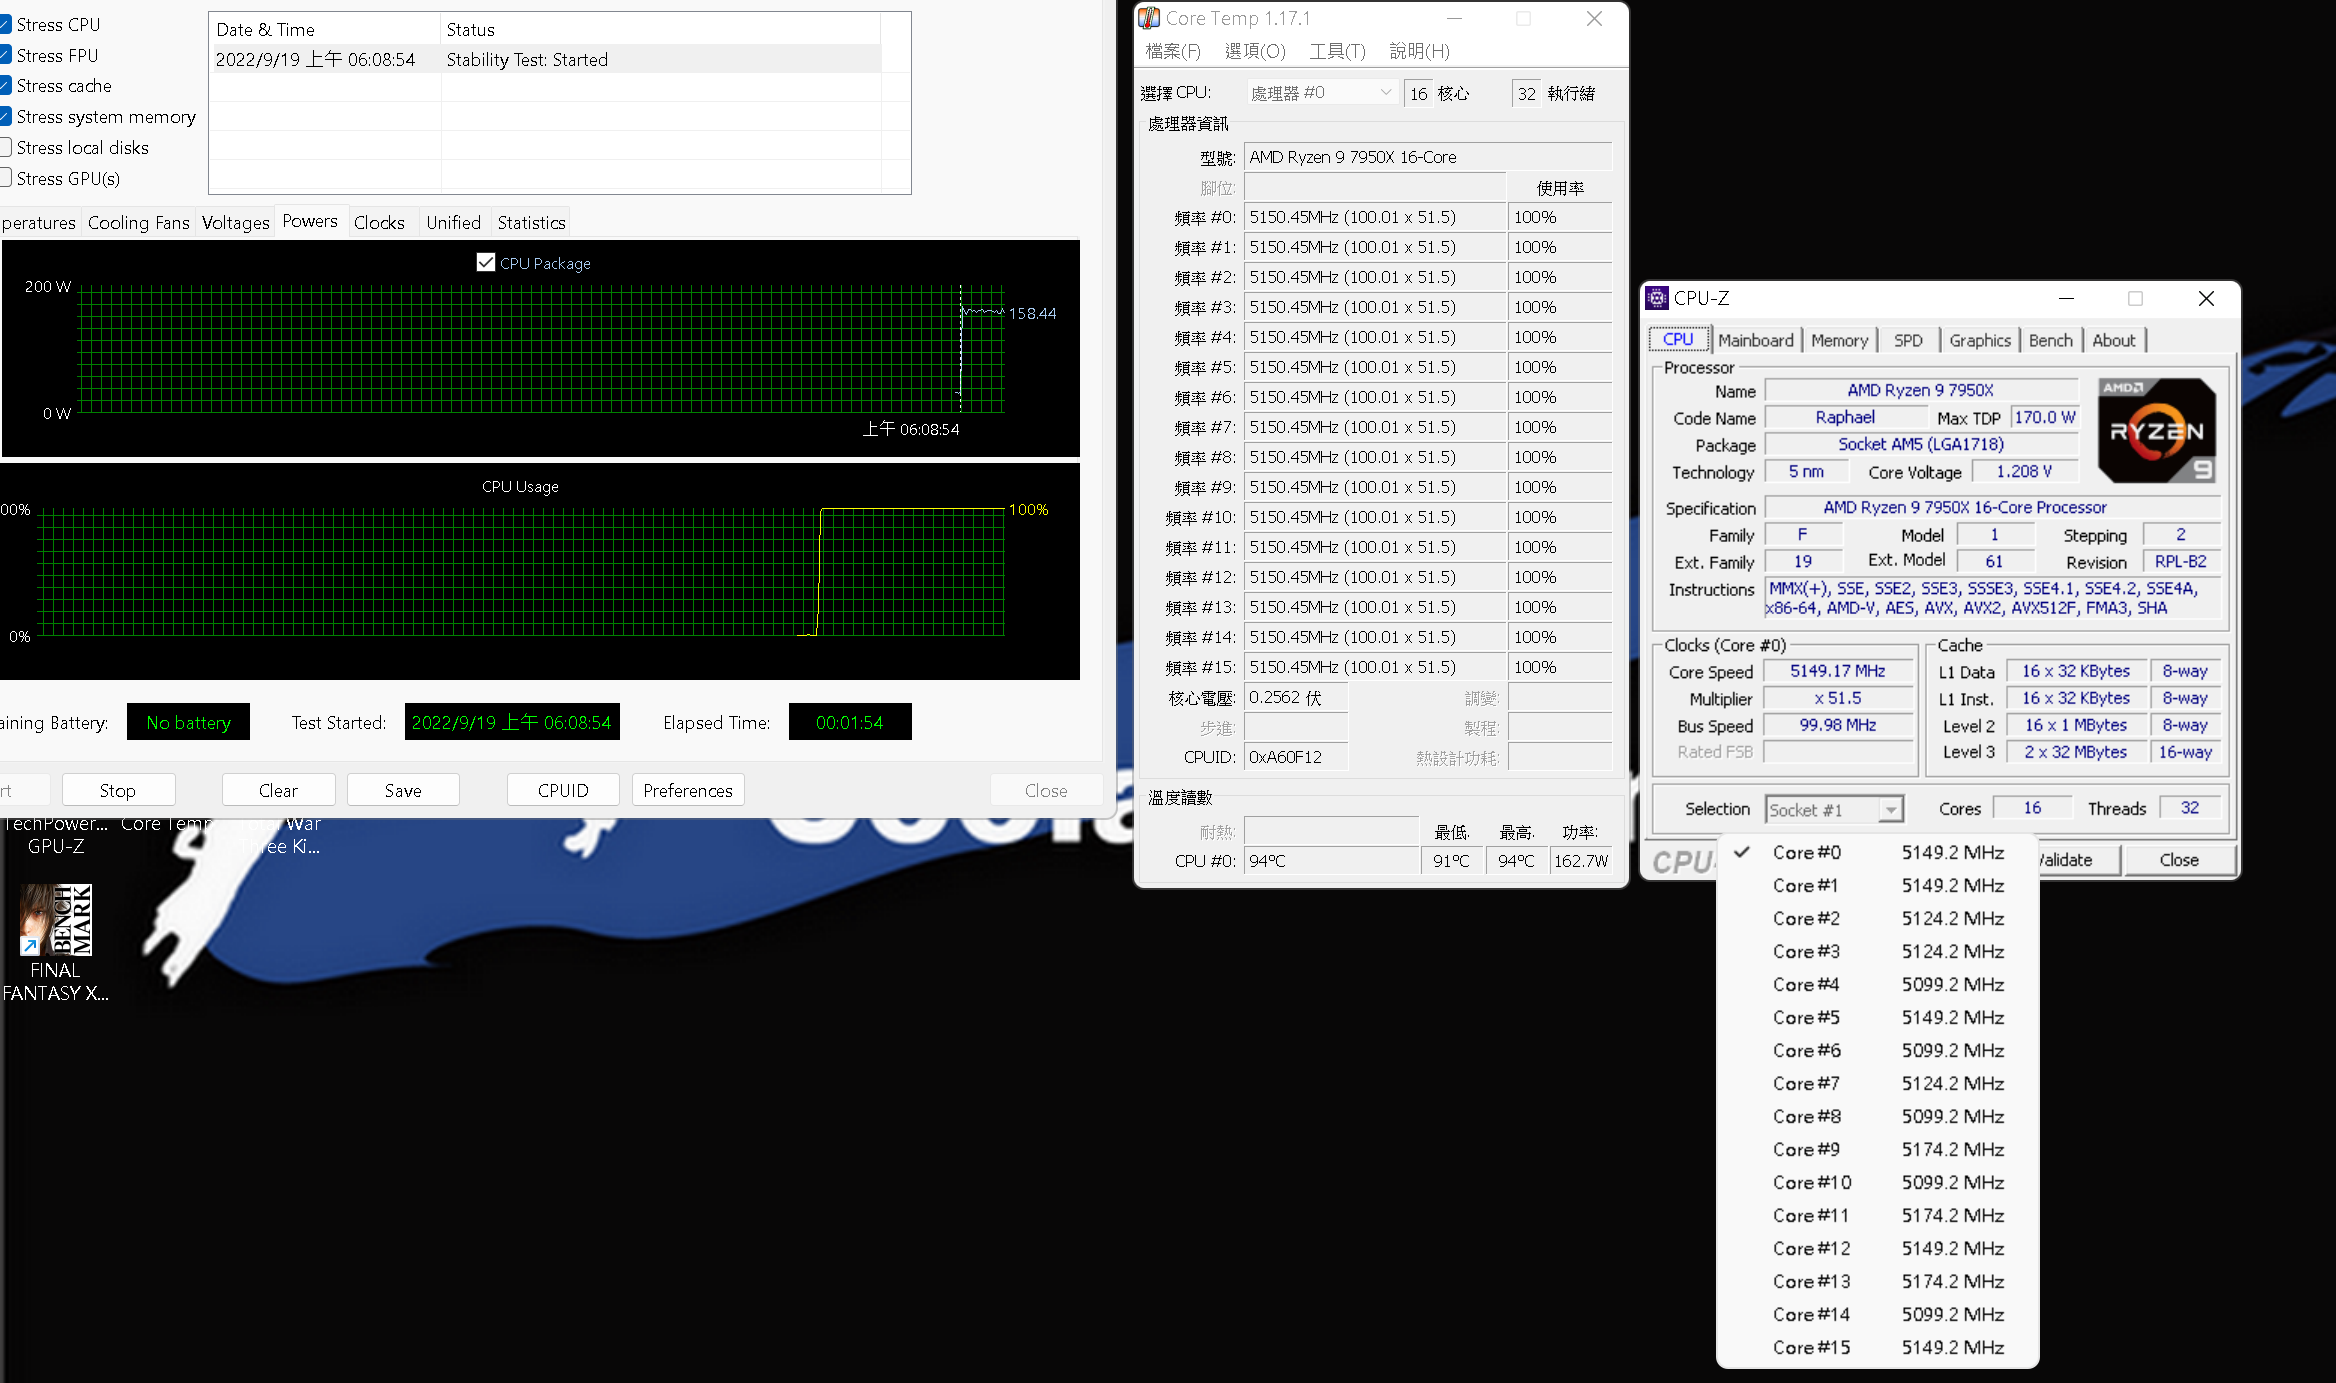Toggle Stress system memory checkbox
The height and width of the screenshot is (1383, 2336).
pyautogui.click(x=5, y=117)
